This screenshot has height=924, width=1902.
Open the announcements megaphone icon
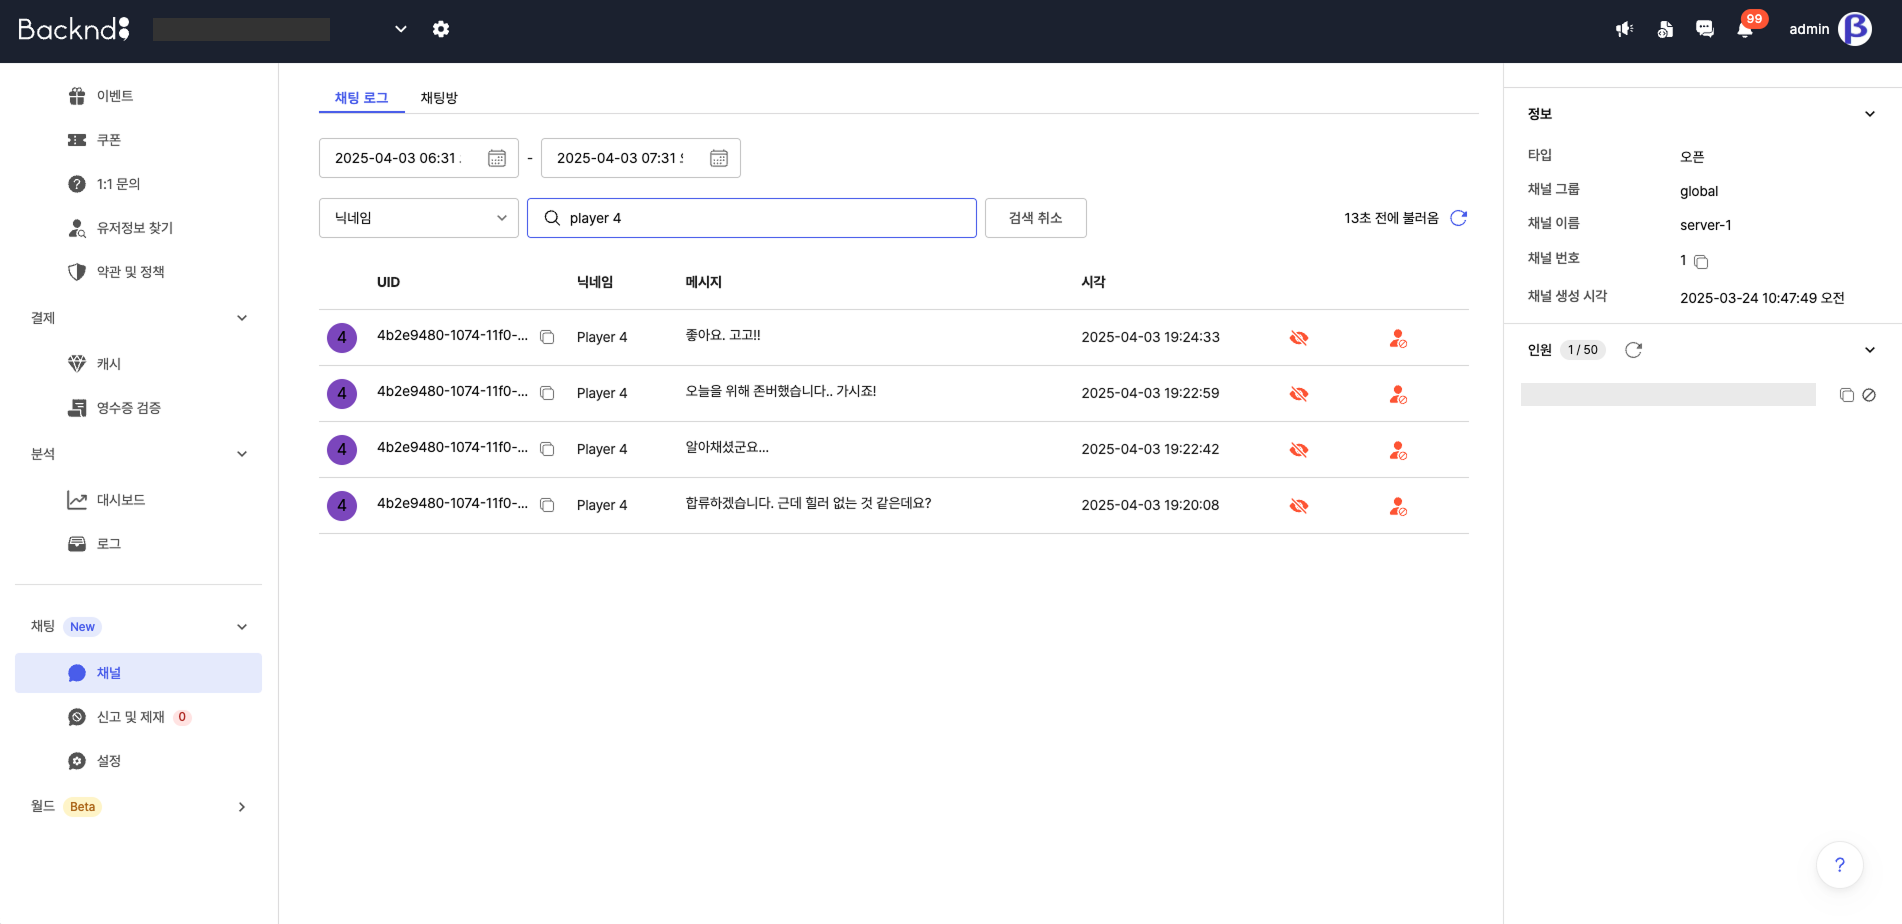[1625, 29]
